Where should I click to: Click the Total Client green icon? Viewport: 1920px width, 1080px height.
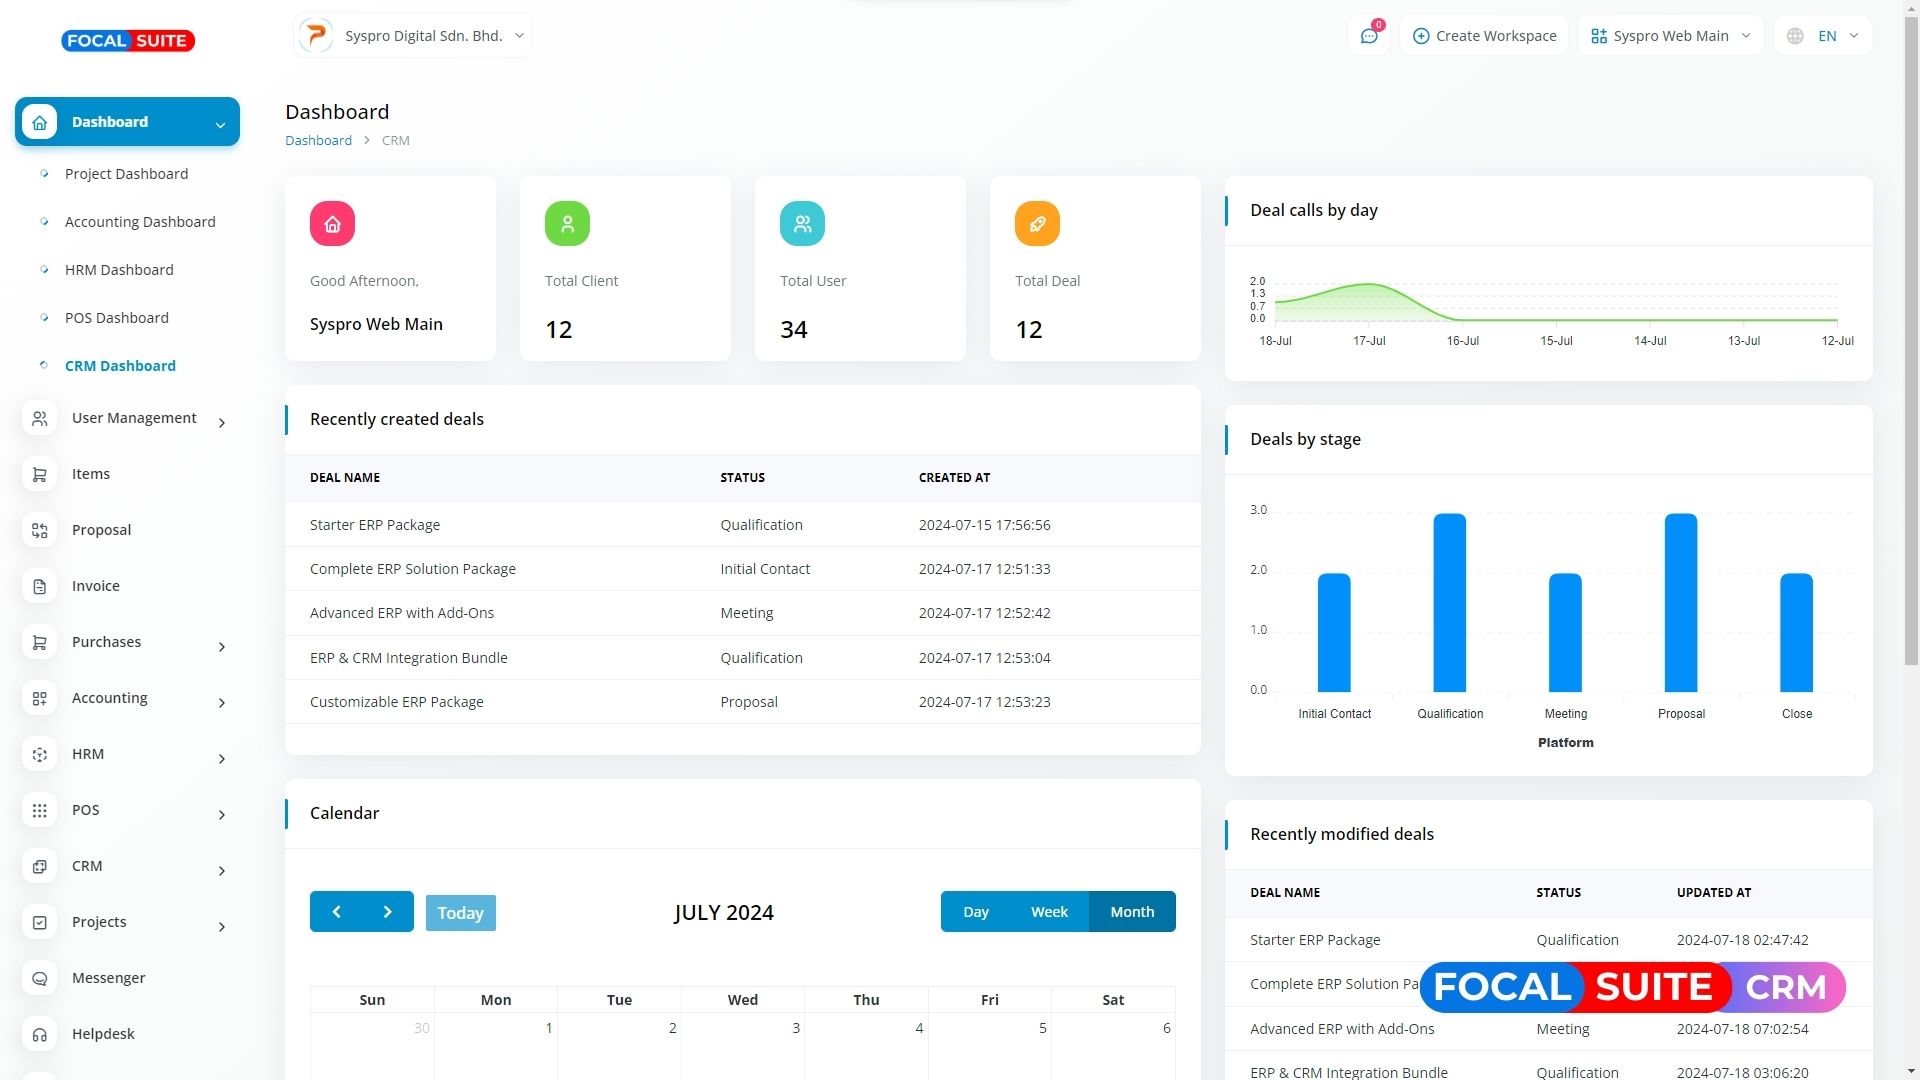click(567, 224)
